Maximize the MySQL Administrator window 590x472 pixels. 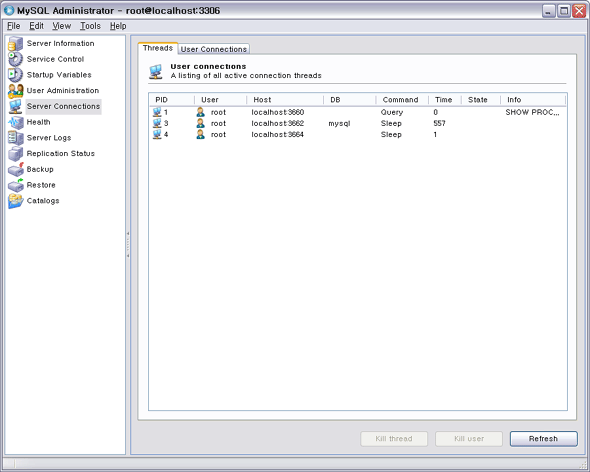pos(564,11)
